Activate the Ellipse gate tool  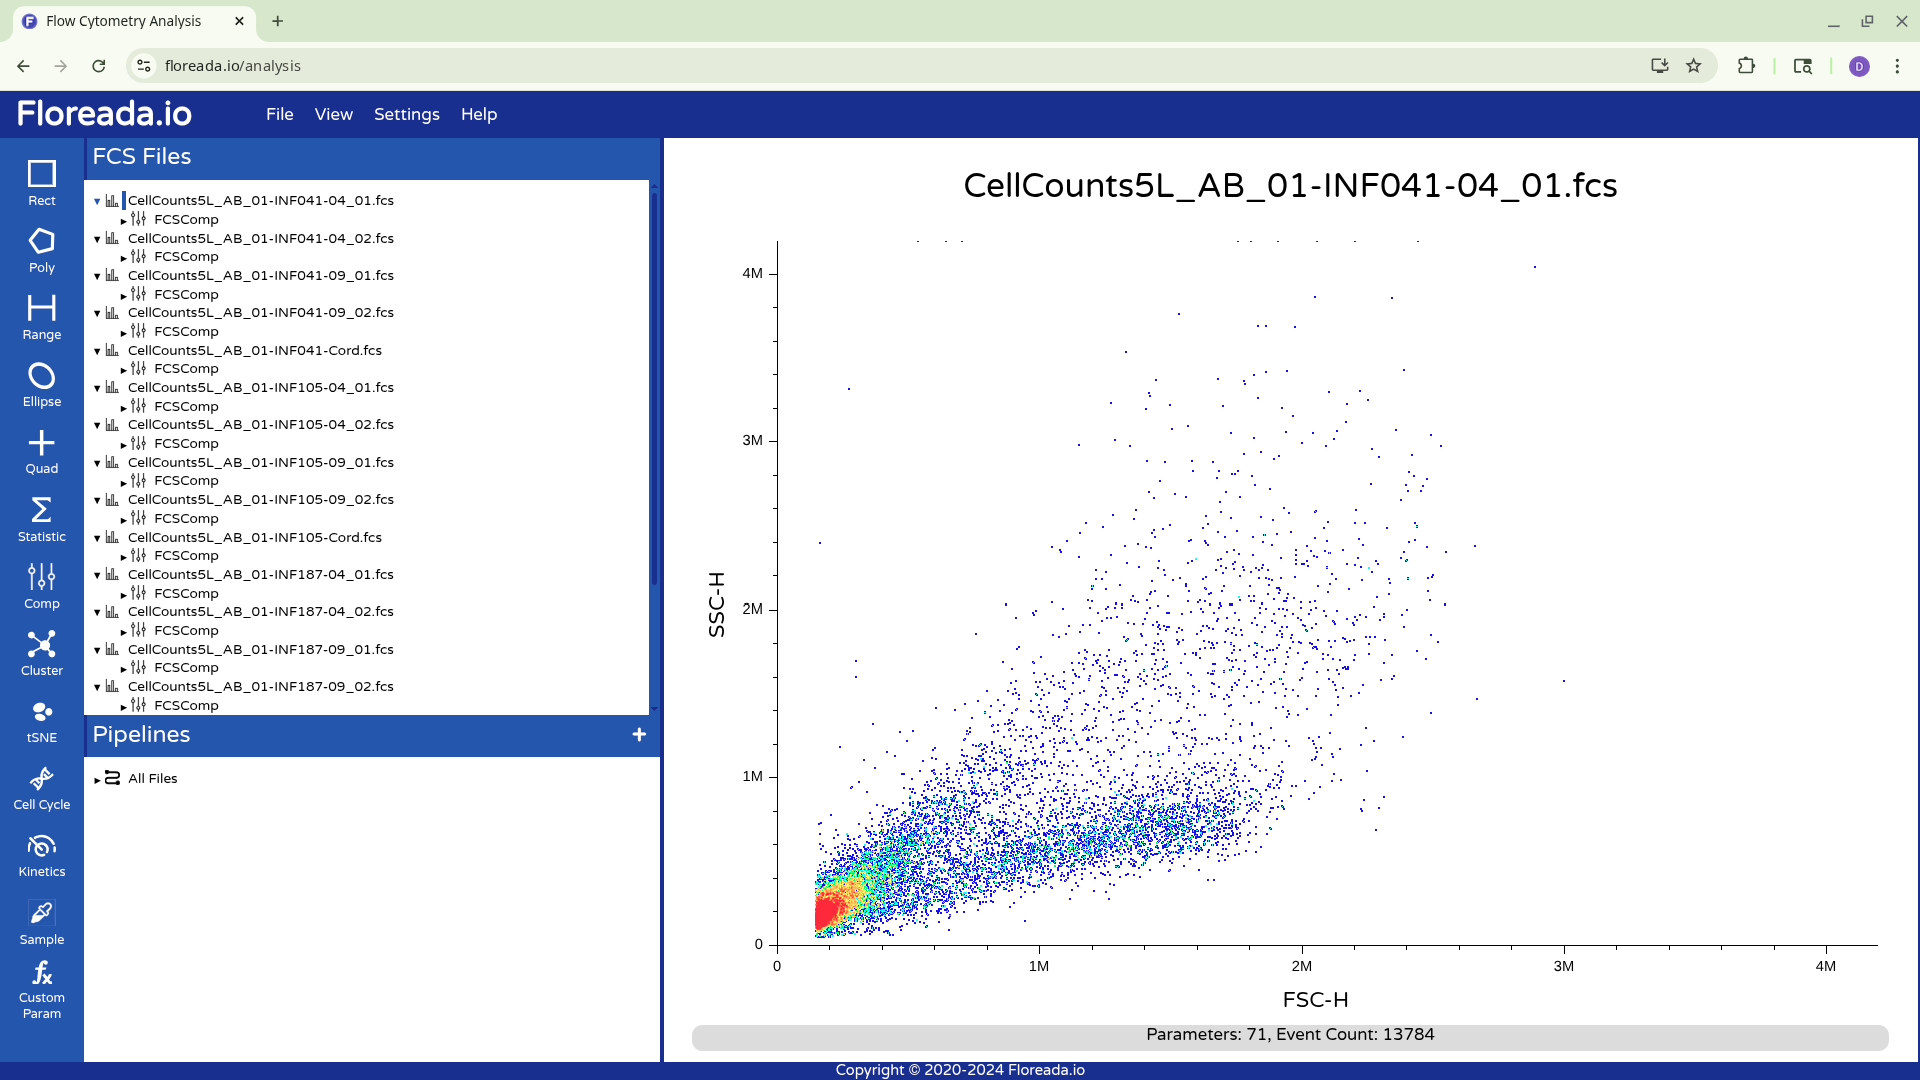click(x=41, y=384)
